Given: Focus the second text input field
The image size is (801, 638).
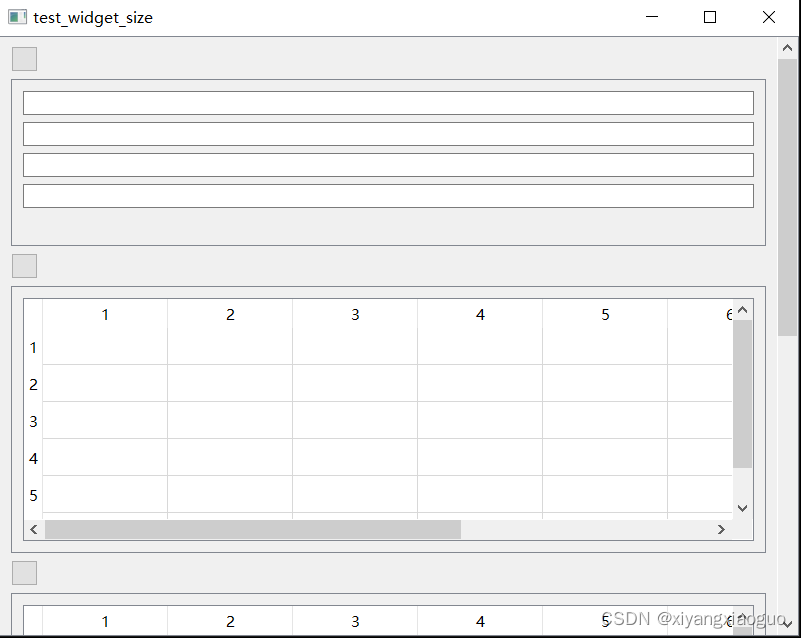Looking at the screenshot, I should (x=388, y=134).
